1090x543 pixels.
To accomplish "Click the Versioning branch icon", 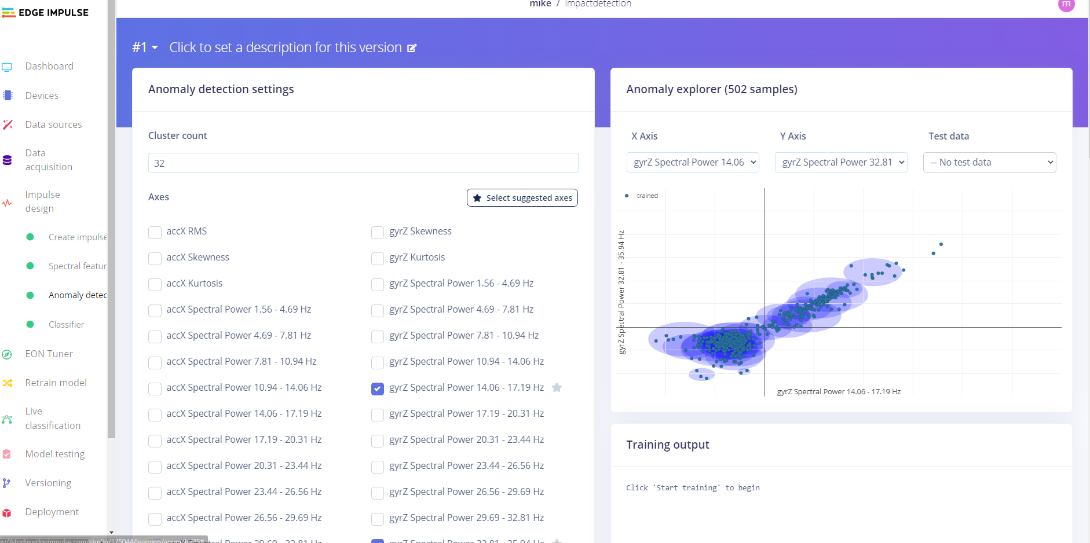I will pos(7,483).
